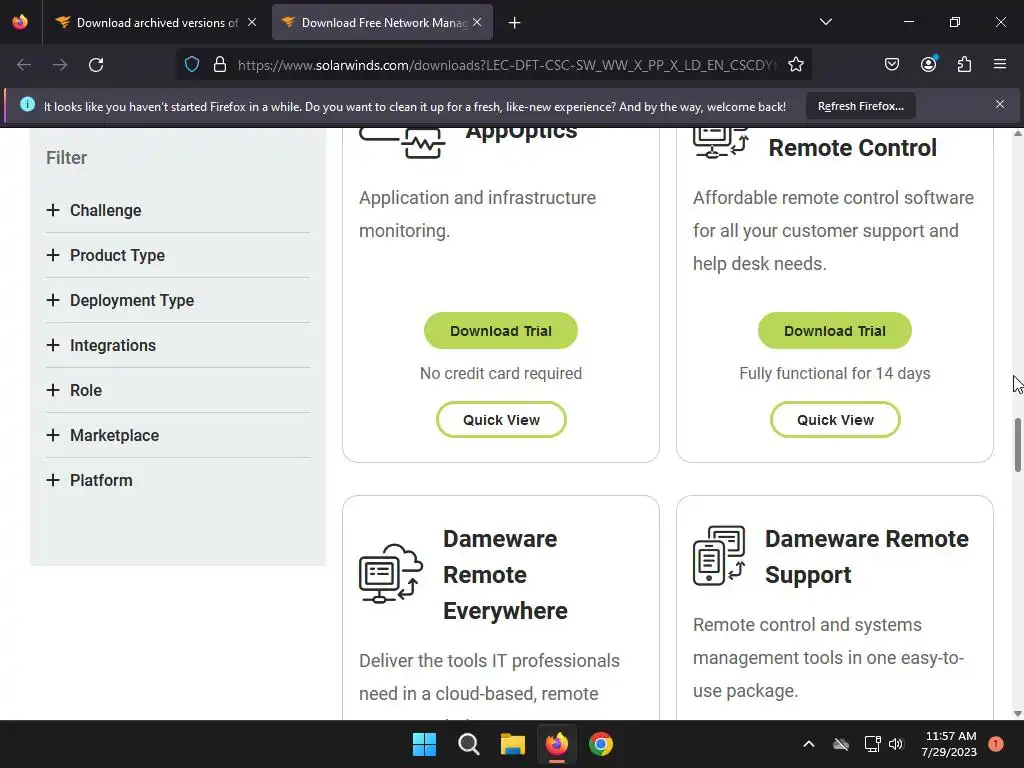The width and height of the screenshot is (1024, 768).
Task: Launch Google Chrome from taskbar
Action: [x=601, y=744]
